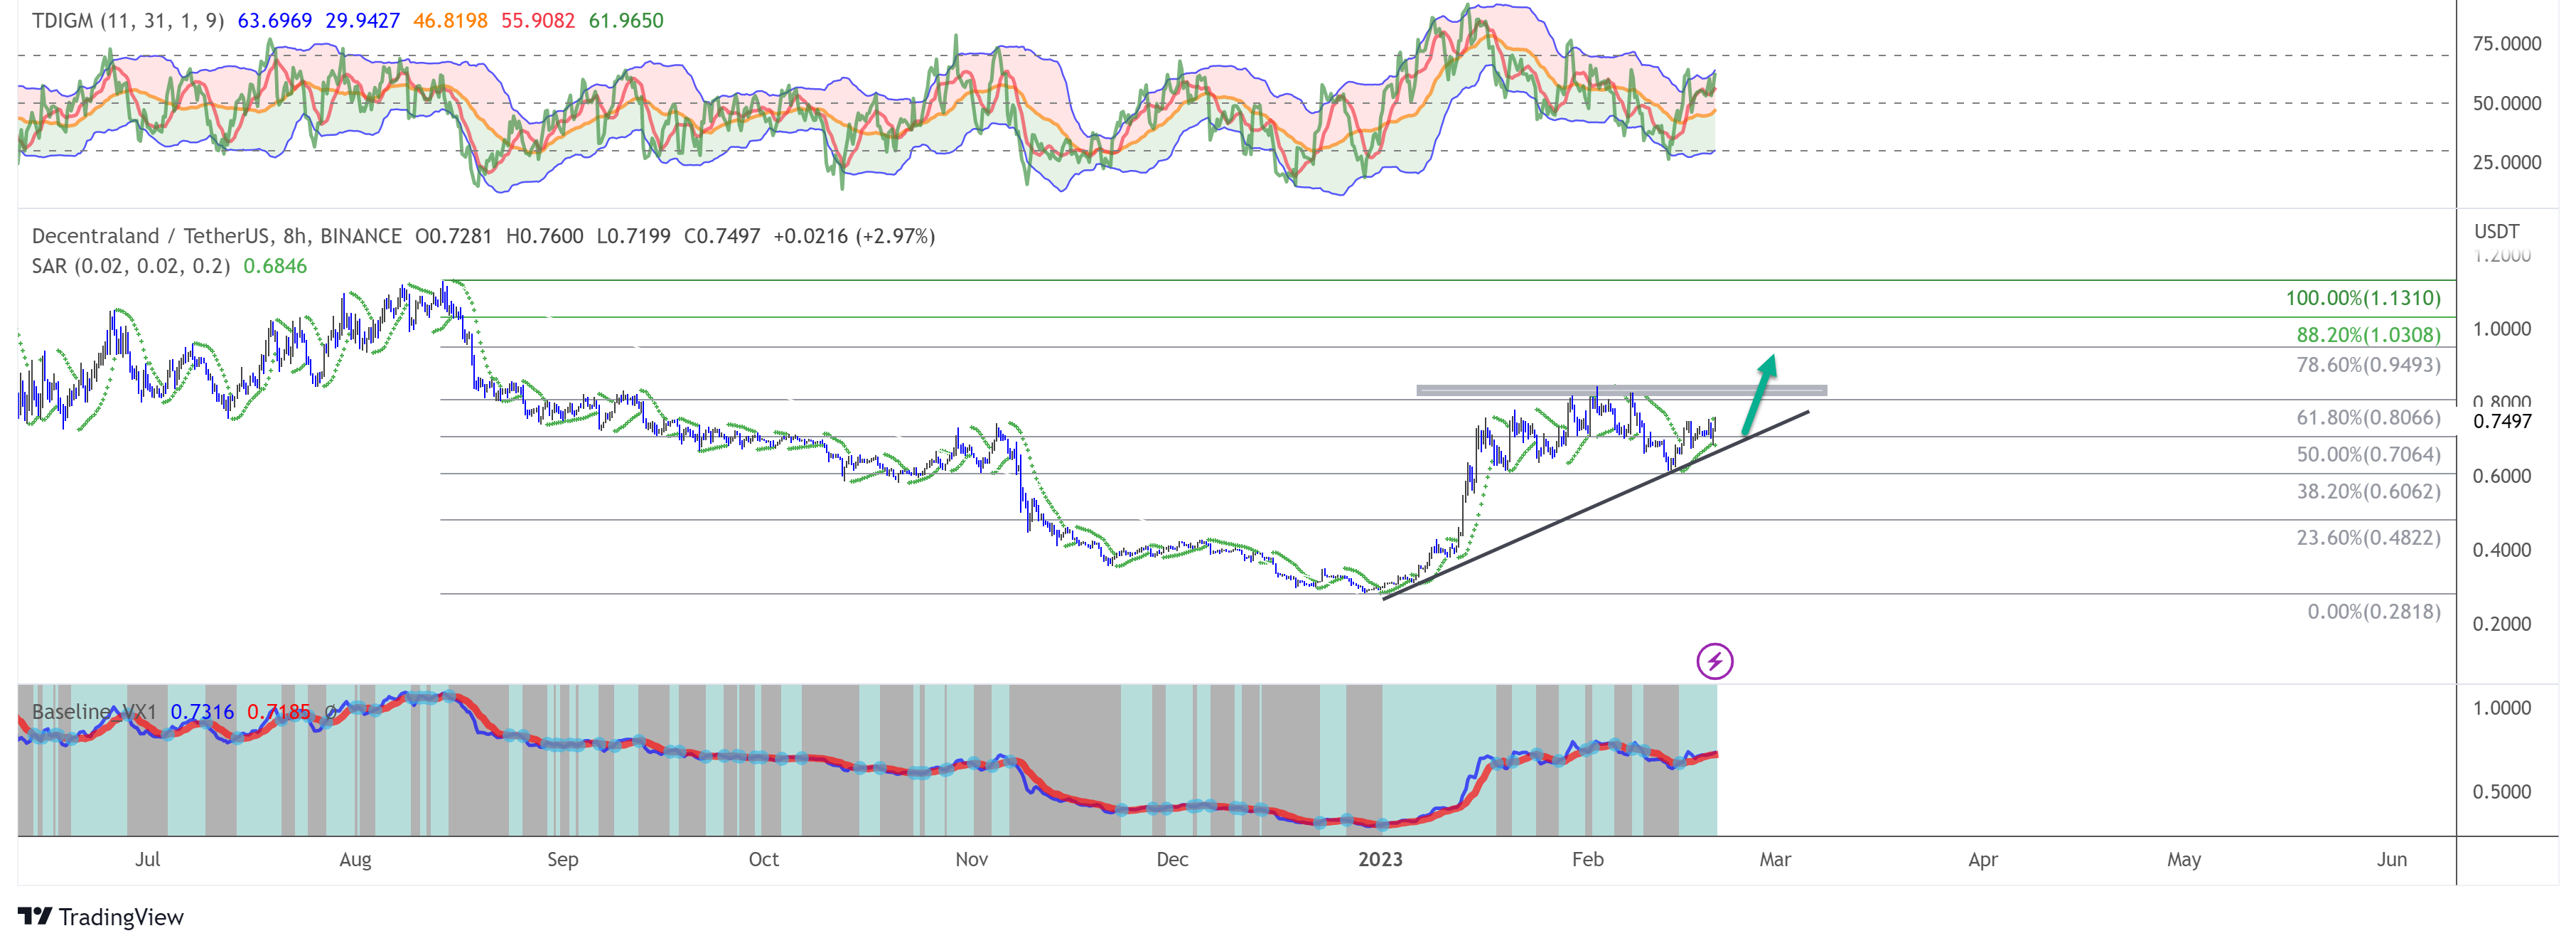Click the SAR indicator label
The image size is (2576, 948).
point(131,266)
